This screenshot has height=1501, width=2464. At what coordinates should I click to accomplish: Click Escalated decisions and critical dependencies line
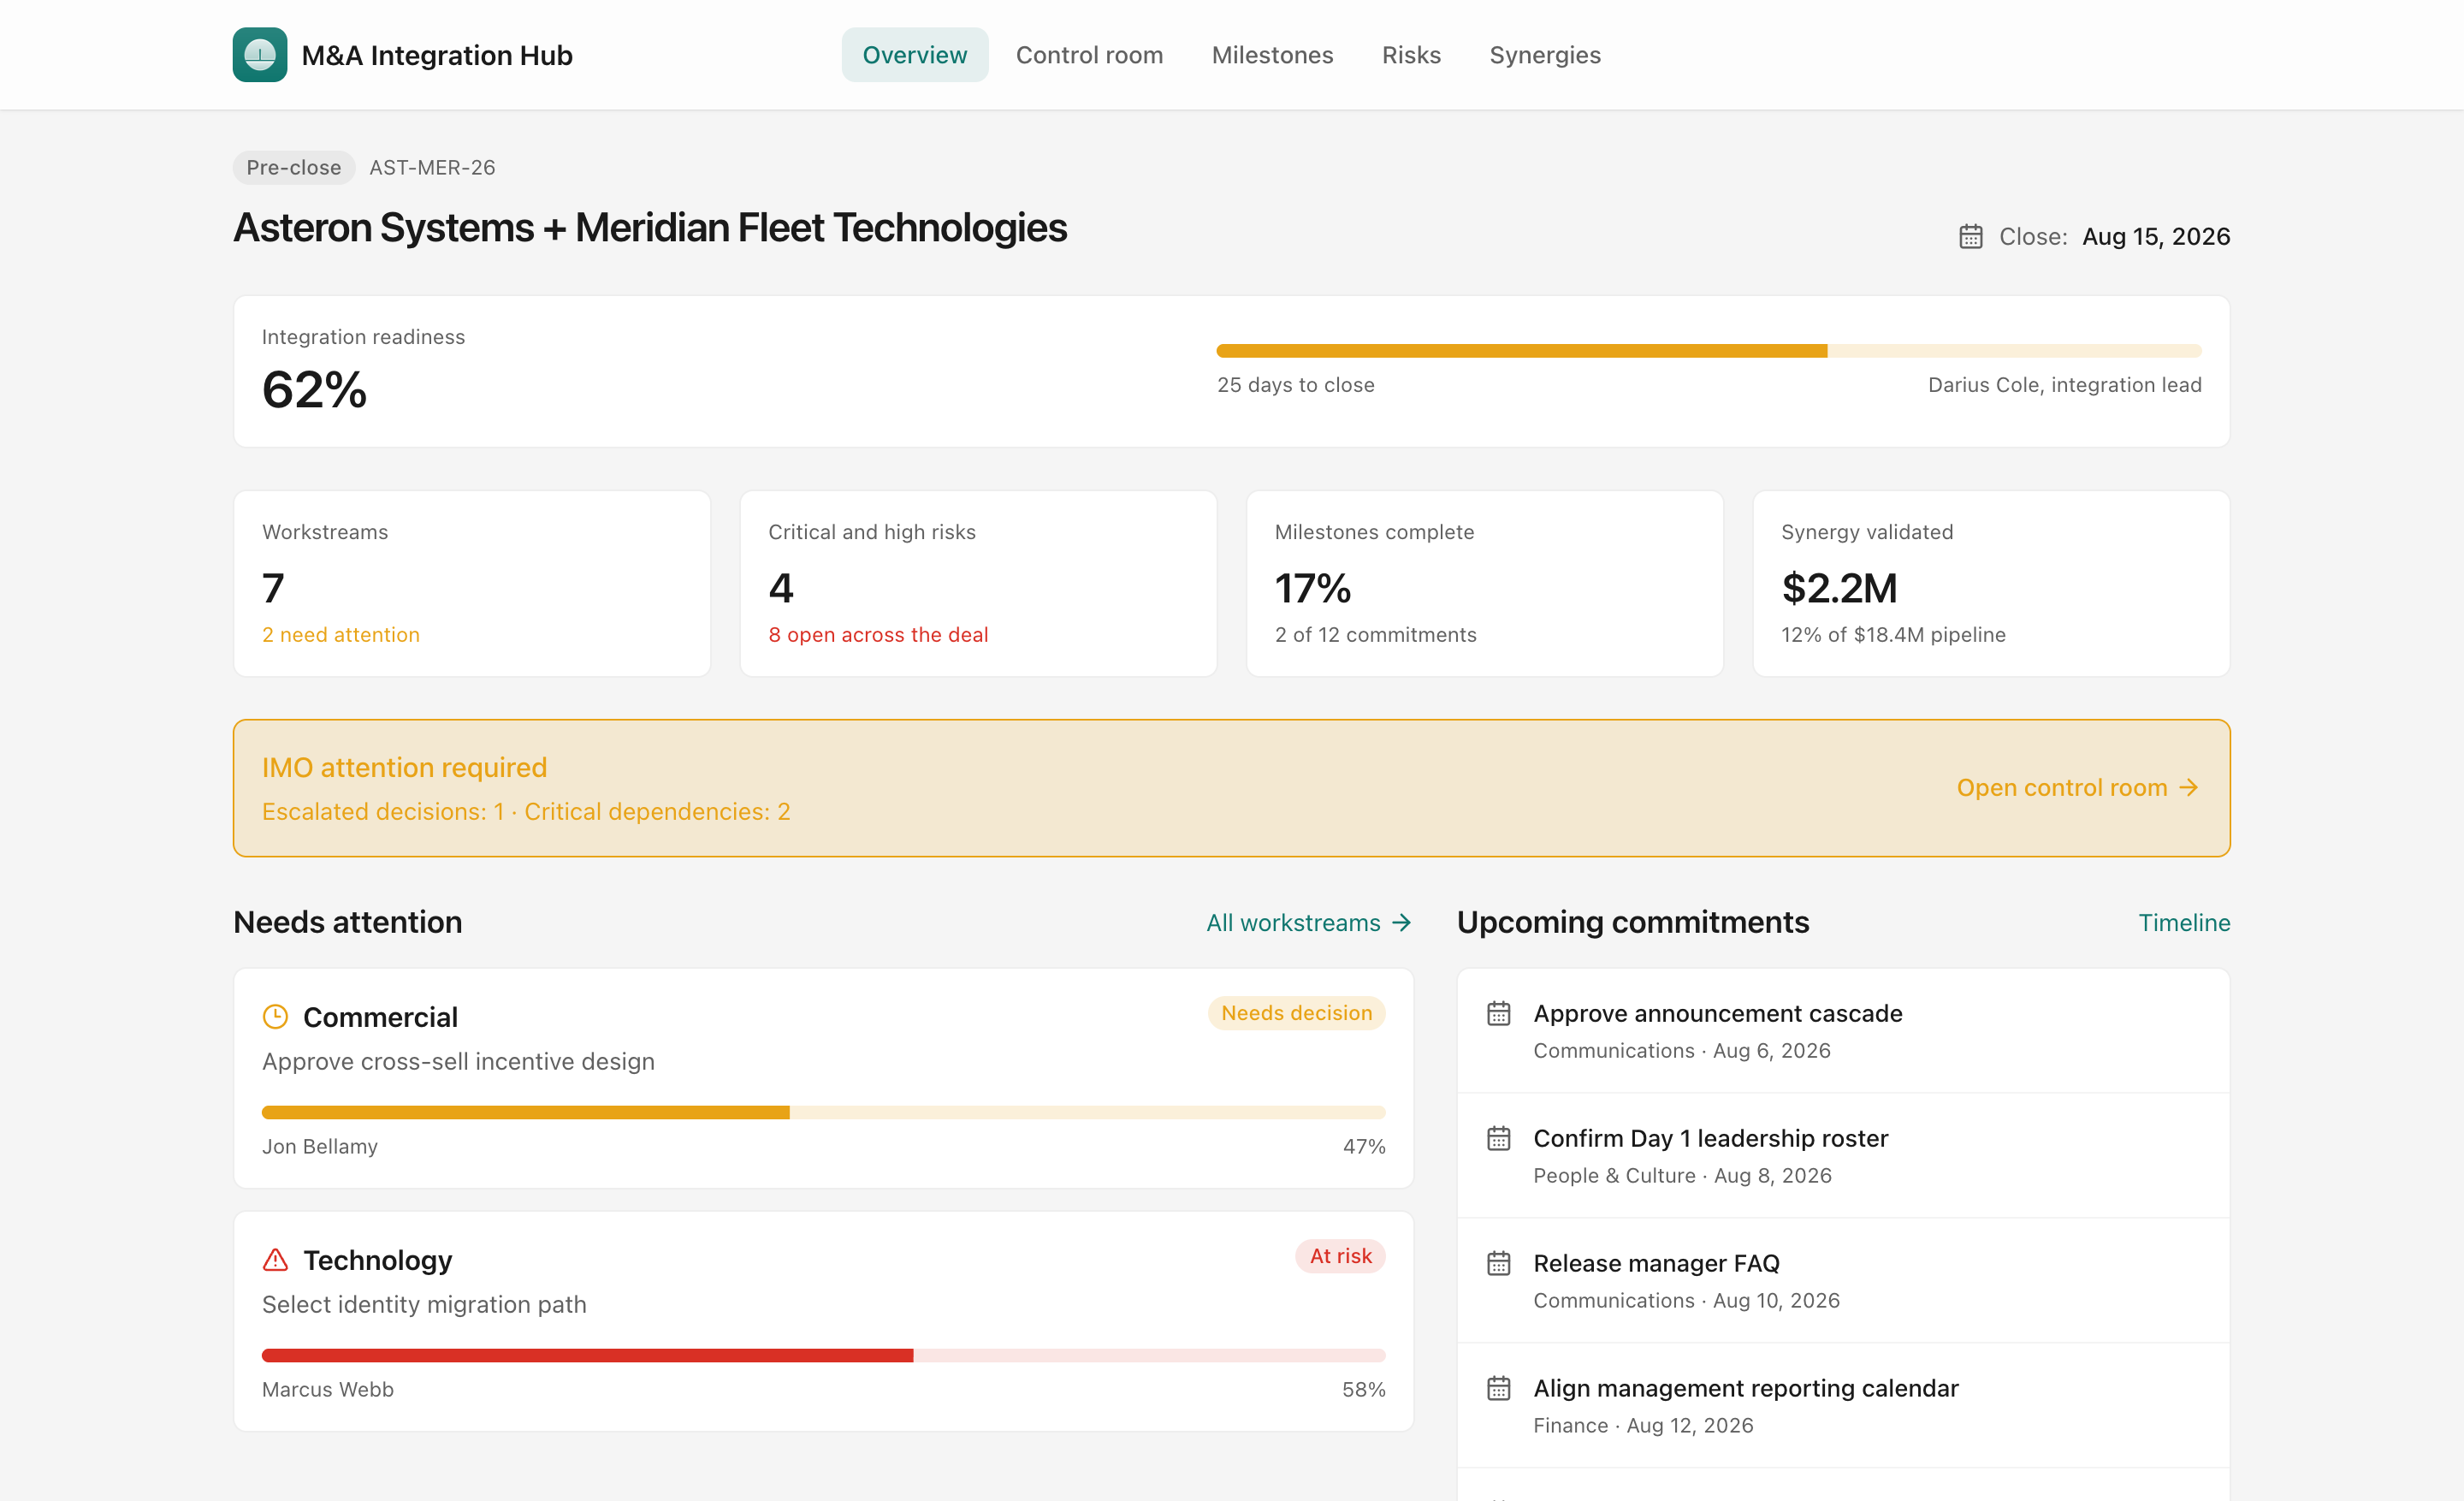[526, 812]
